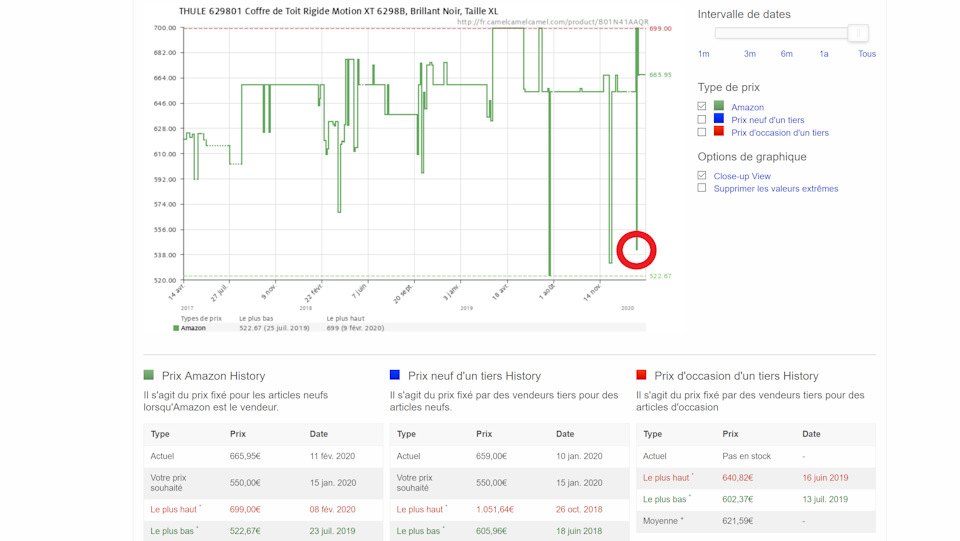Click the blue Prix neuf swatch
960x541 pixels.
tap(719, 119)
